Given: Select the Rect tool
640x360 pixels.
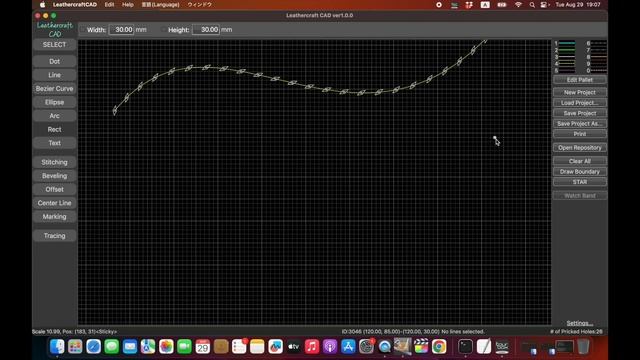Looking at the screenshot, I should 54,129.
